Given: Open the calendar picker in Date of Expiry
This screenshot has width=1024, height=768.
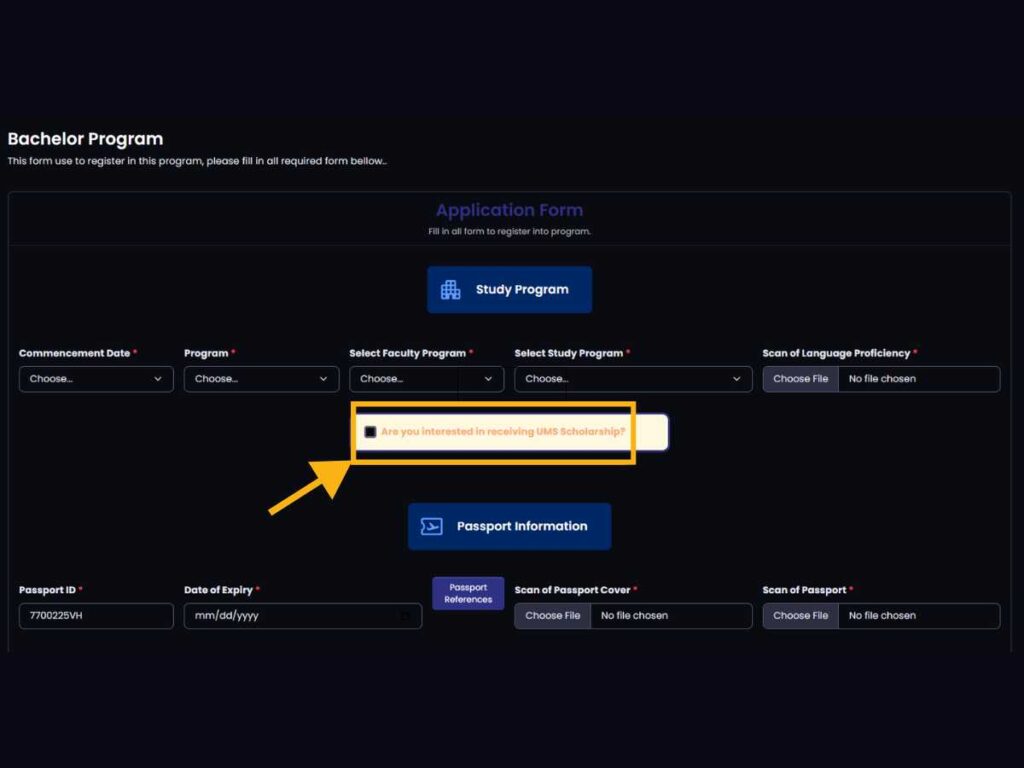Looking at the screenshot, I should [405, 616].
